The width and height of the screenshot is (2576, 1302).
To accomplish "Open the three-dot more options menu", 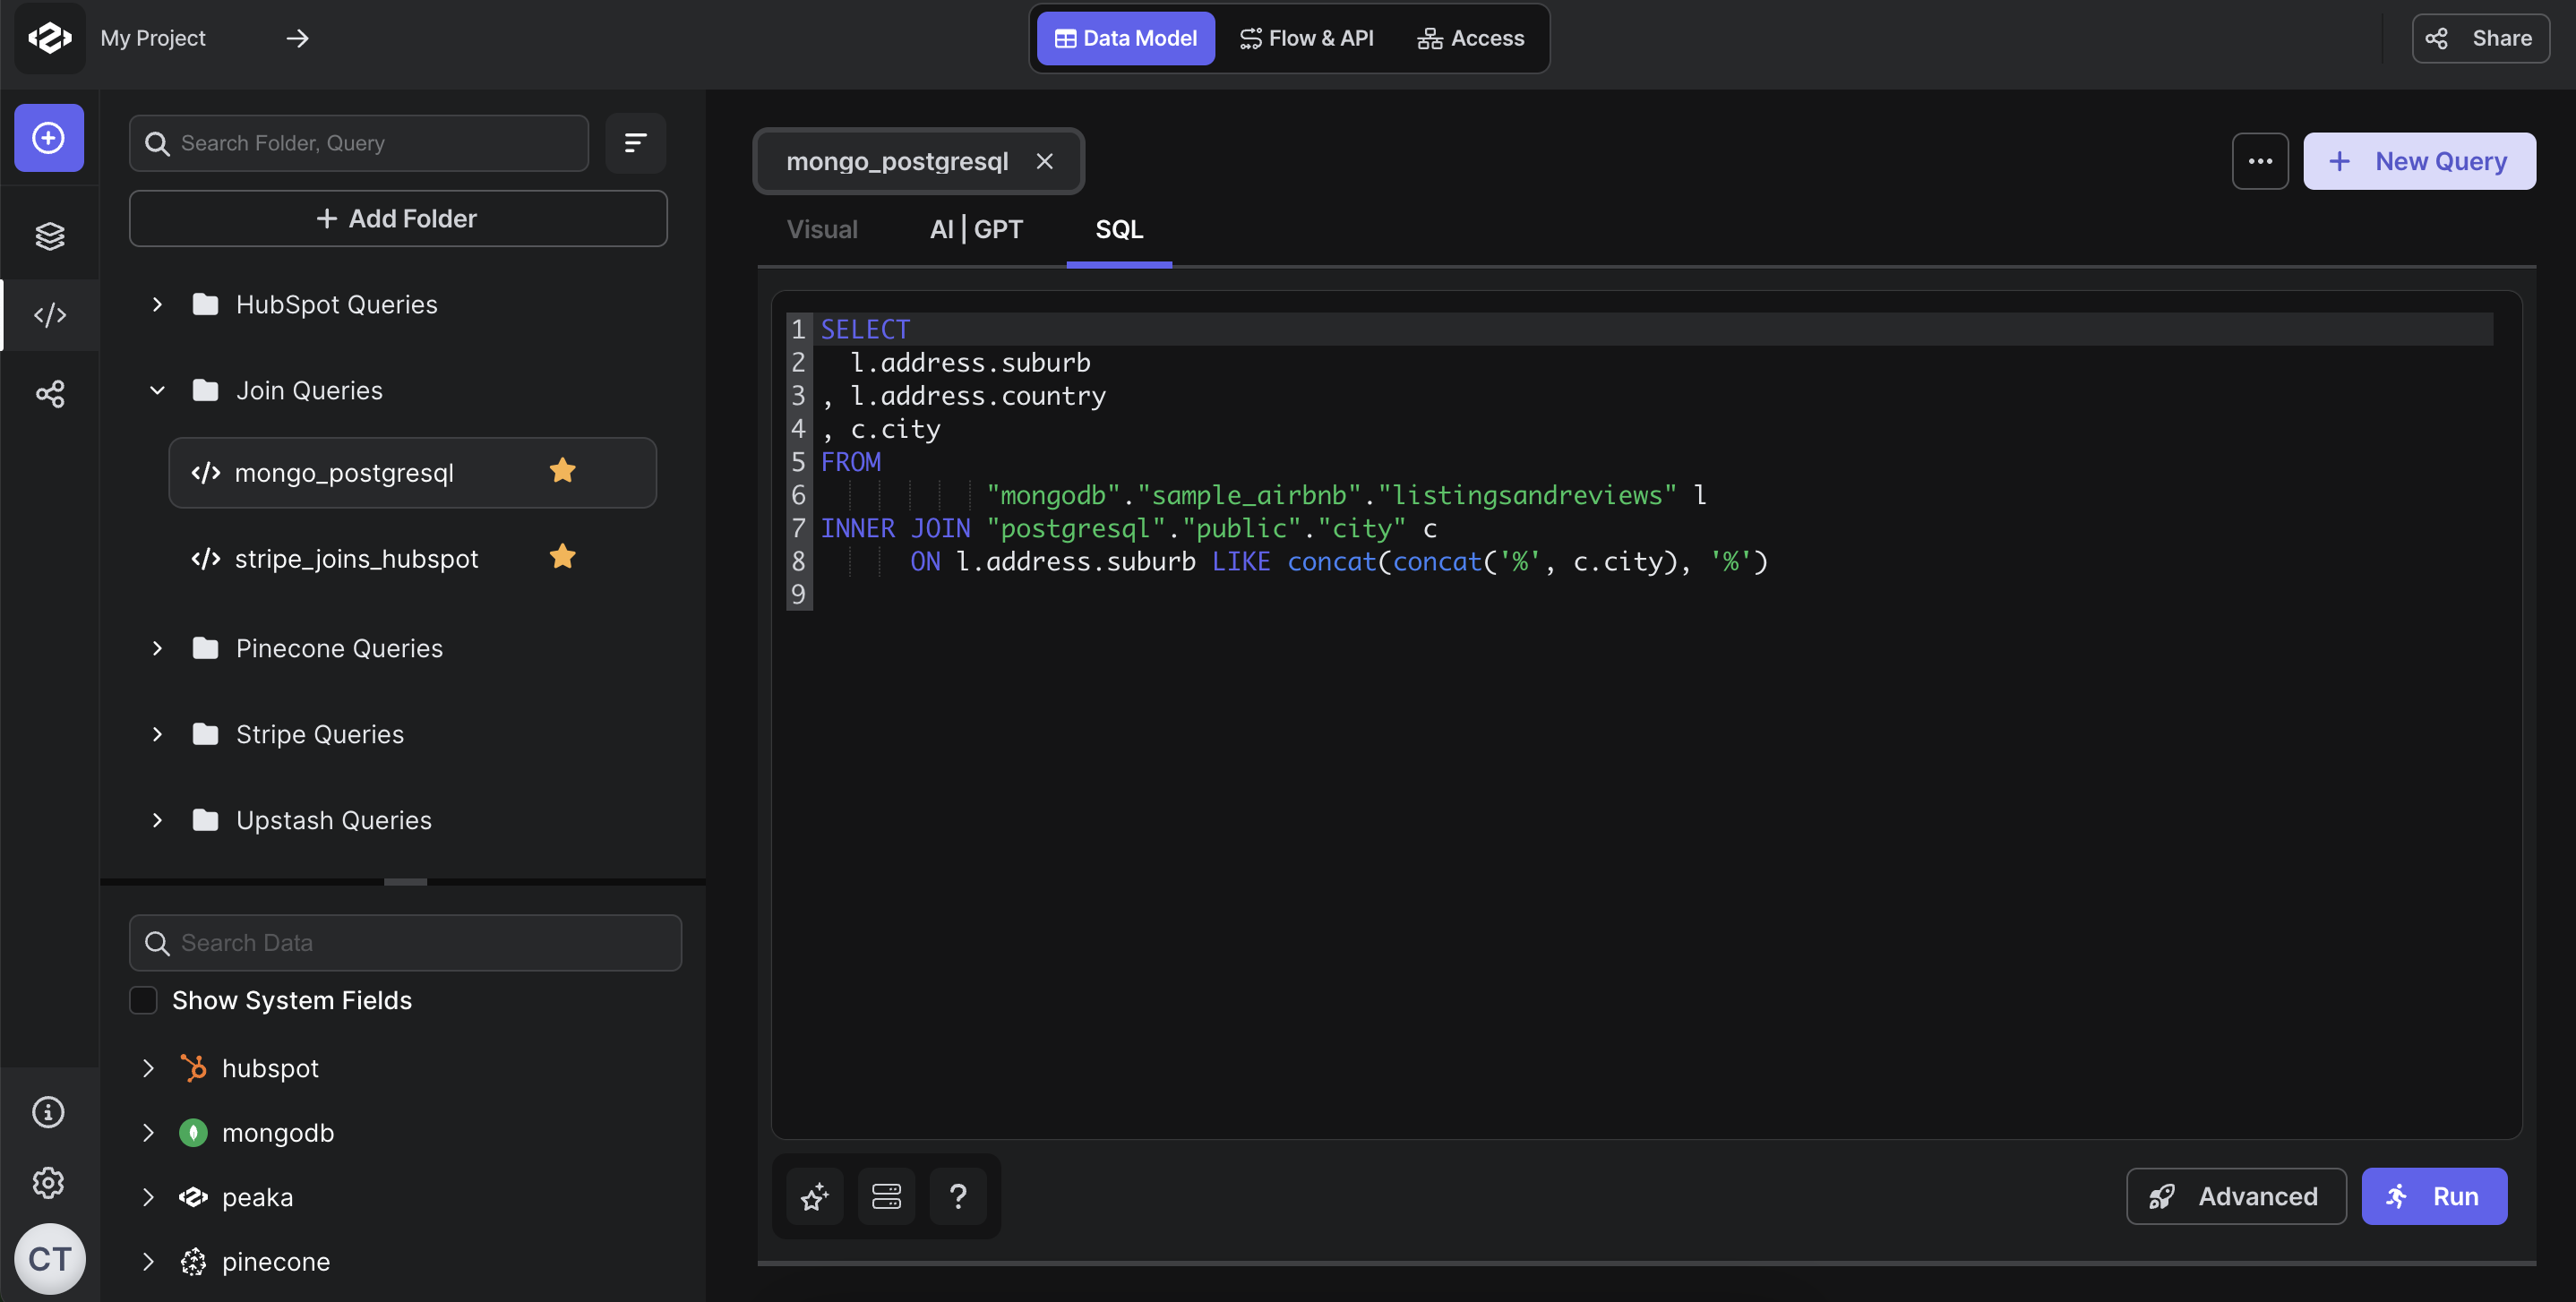I will coord(2260,161).
